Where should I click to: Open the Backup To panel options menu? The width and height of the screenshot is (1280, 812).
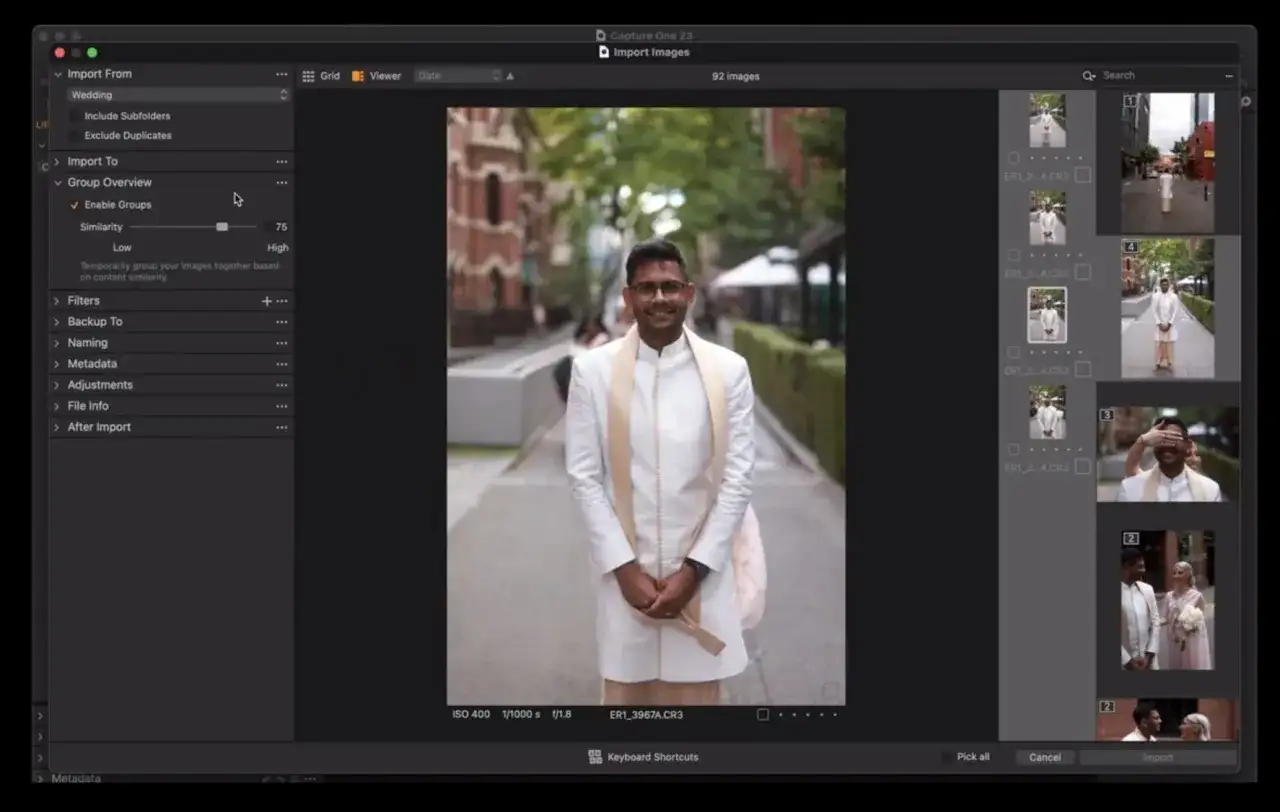click(x=282, y=322)
